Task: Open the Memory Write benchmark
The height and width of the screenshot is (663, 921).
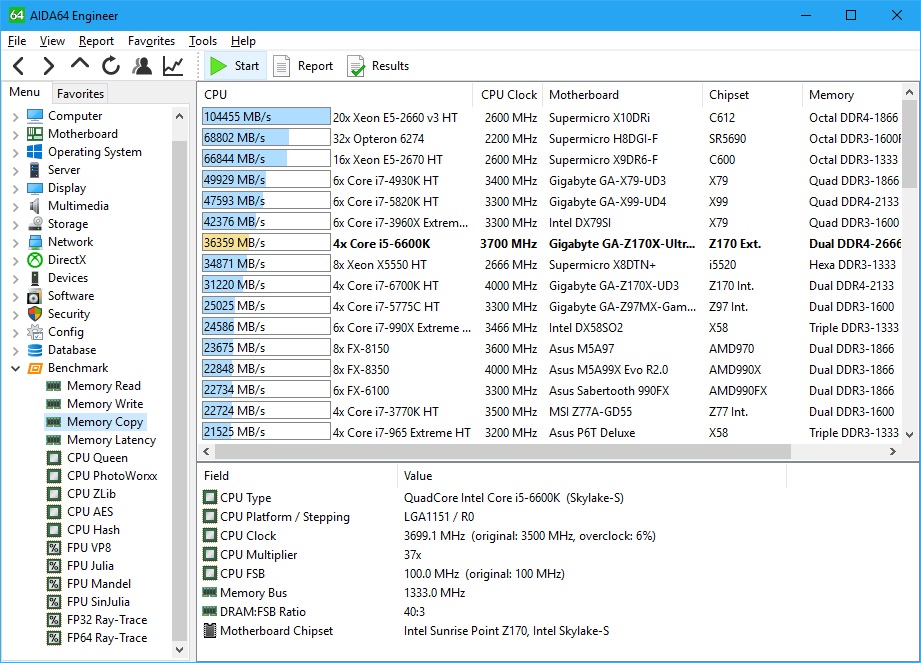Action: [x=105, y=404]
